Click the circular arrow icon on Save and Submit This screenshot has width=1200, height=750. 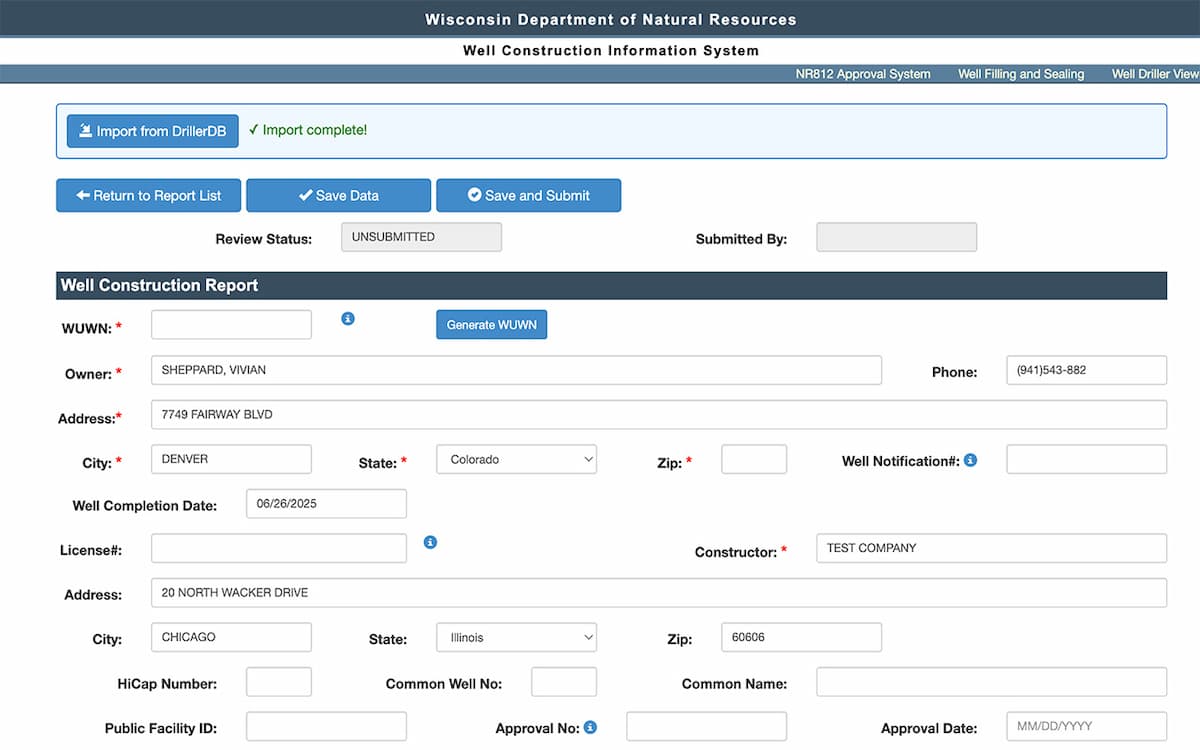pos(474,195)
